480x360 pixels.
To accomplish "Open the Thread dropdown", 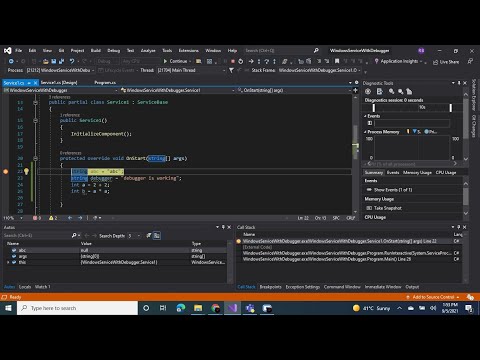I will (x=191, y=70).
